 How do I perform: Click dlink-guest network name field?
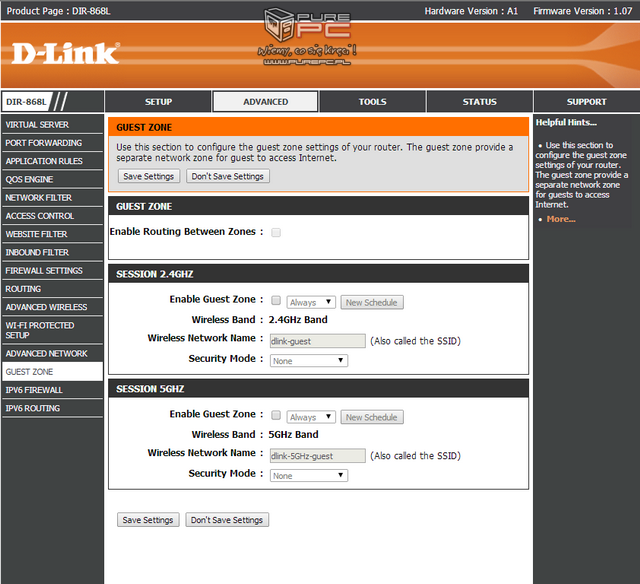[318, 341]
